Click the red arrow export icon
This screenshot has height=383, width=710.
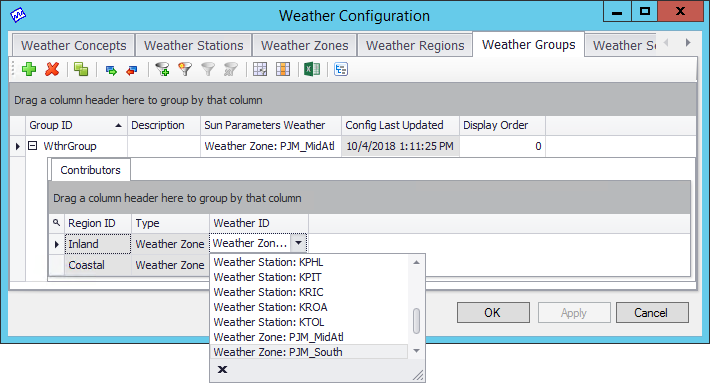132,70
